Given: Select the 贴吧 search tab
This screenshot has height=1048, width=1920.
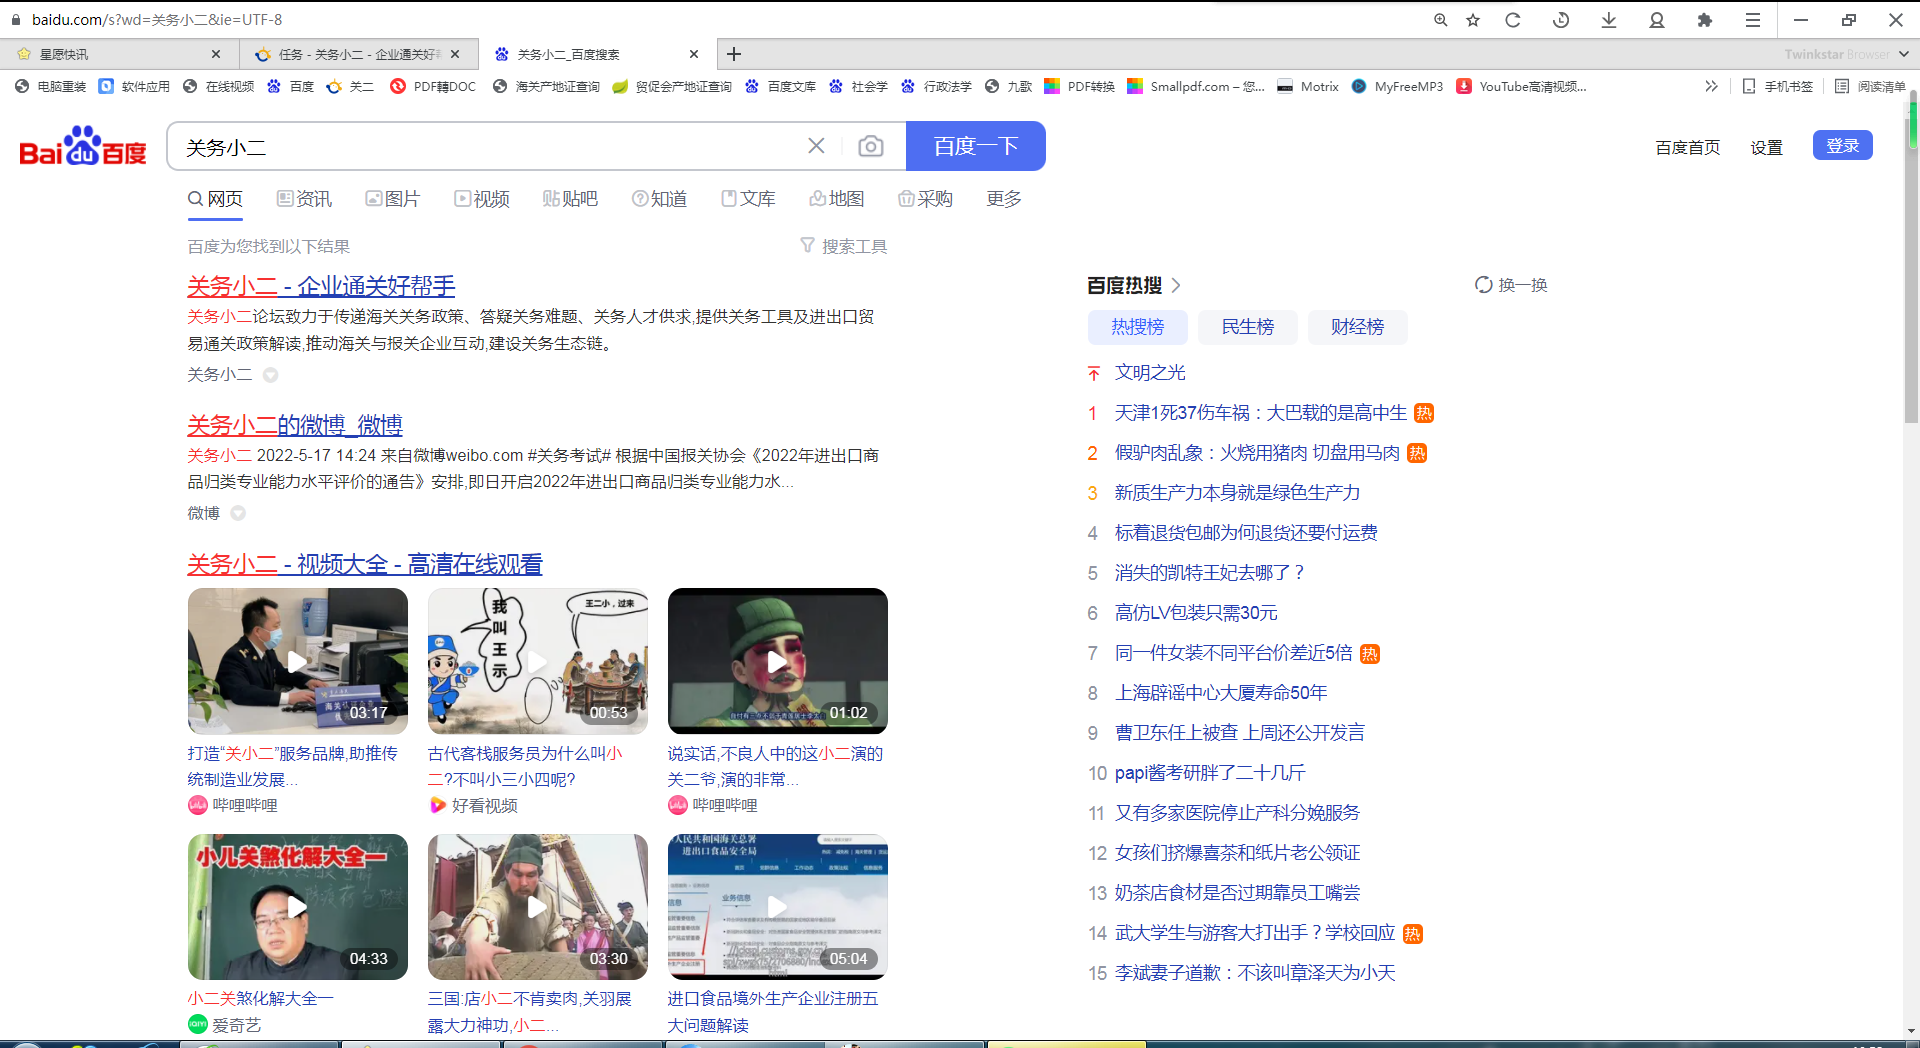Looking at the screenshot, I should (x=570, y=199).
